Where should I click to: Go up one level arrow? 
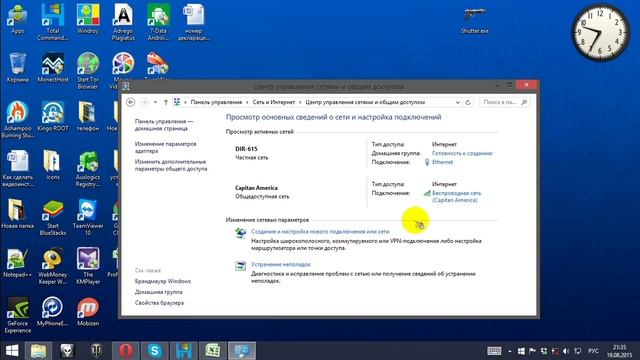coord(166,102)
